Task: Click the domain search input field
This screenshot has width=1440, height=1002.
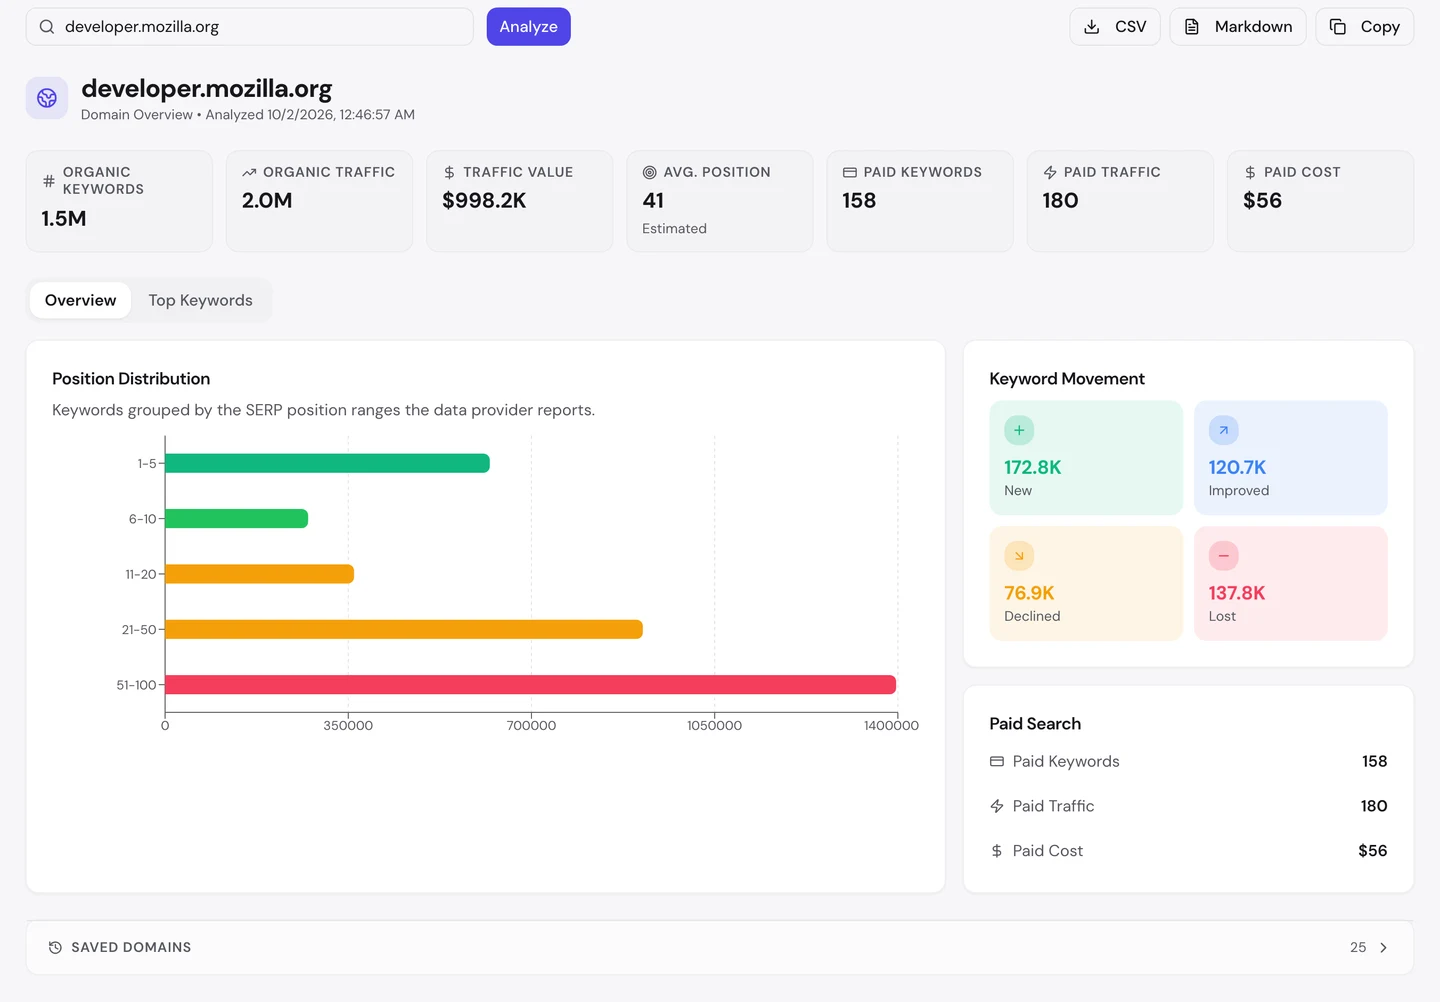Action: [x=250, y=27]
